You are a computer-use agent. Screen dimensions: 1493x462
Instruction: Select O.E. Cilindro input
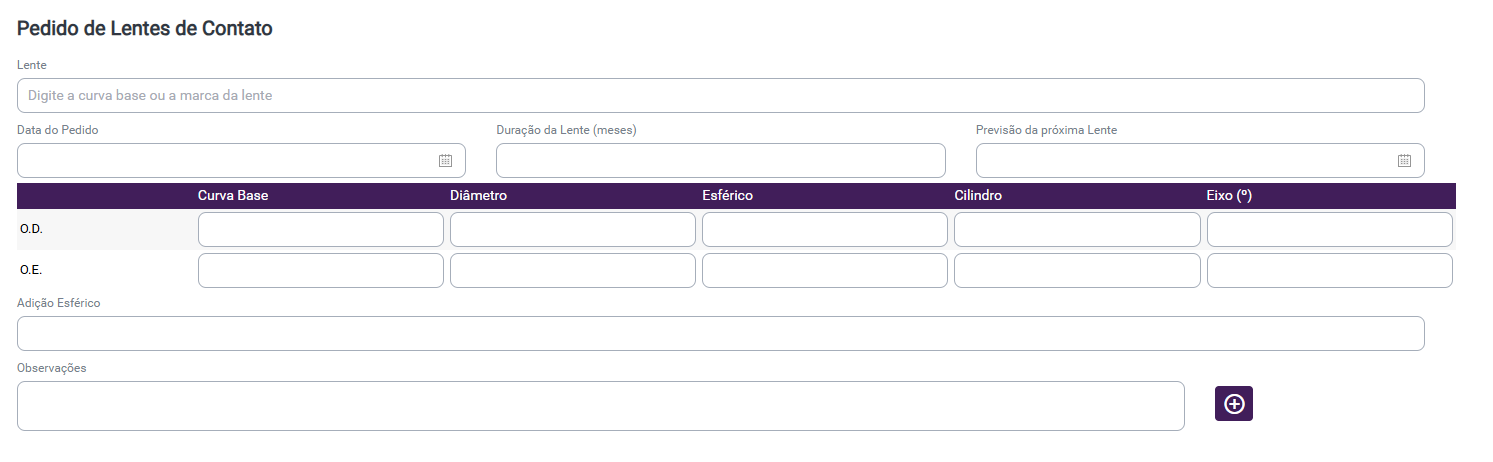[1077, 270]
